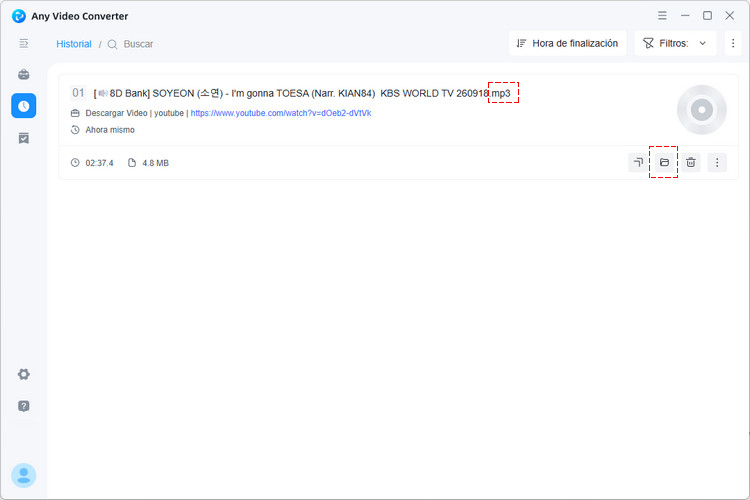This screenshot has height=500, width=750.
Task: Click the send-to-tool arrow icon
Action: (638, 163)
